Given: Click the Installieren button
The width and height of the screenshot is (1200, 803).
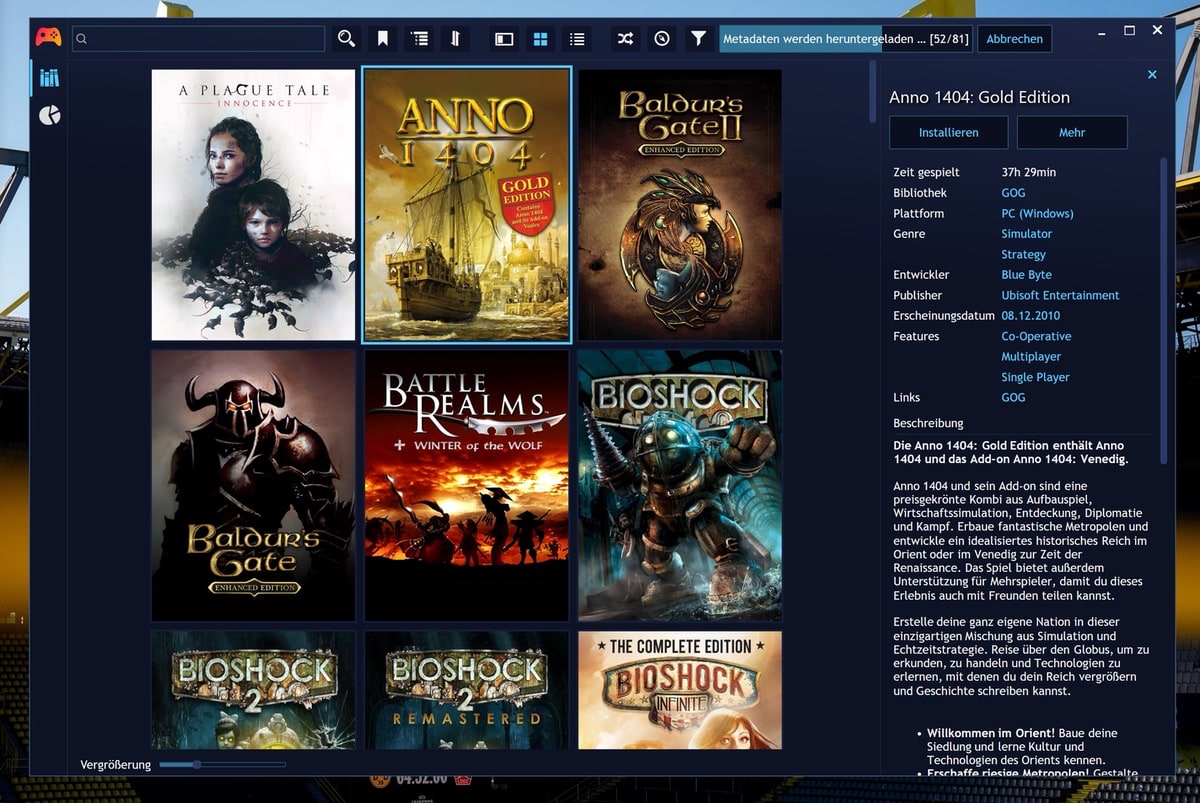Looking at the screenshot, I should 948,132.
